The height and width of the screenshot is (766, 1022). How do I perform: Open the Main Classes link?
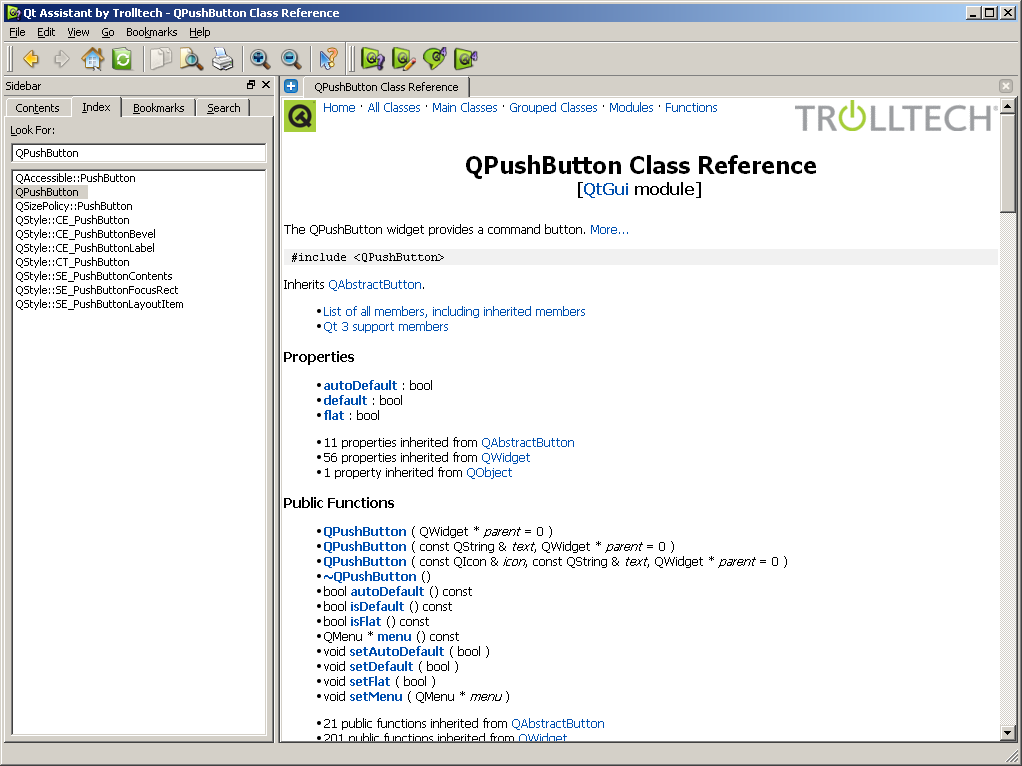point(465,108)
